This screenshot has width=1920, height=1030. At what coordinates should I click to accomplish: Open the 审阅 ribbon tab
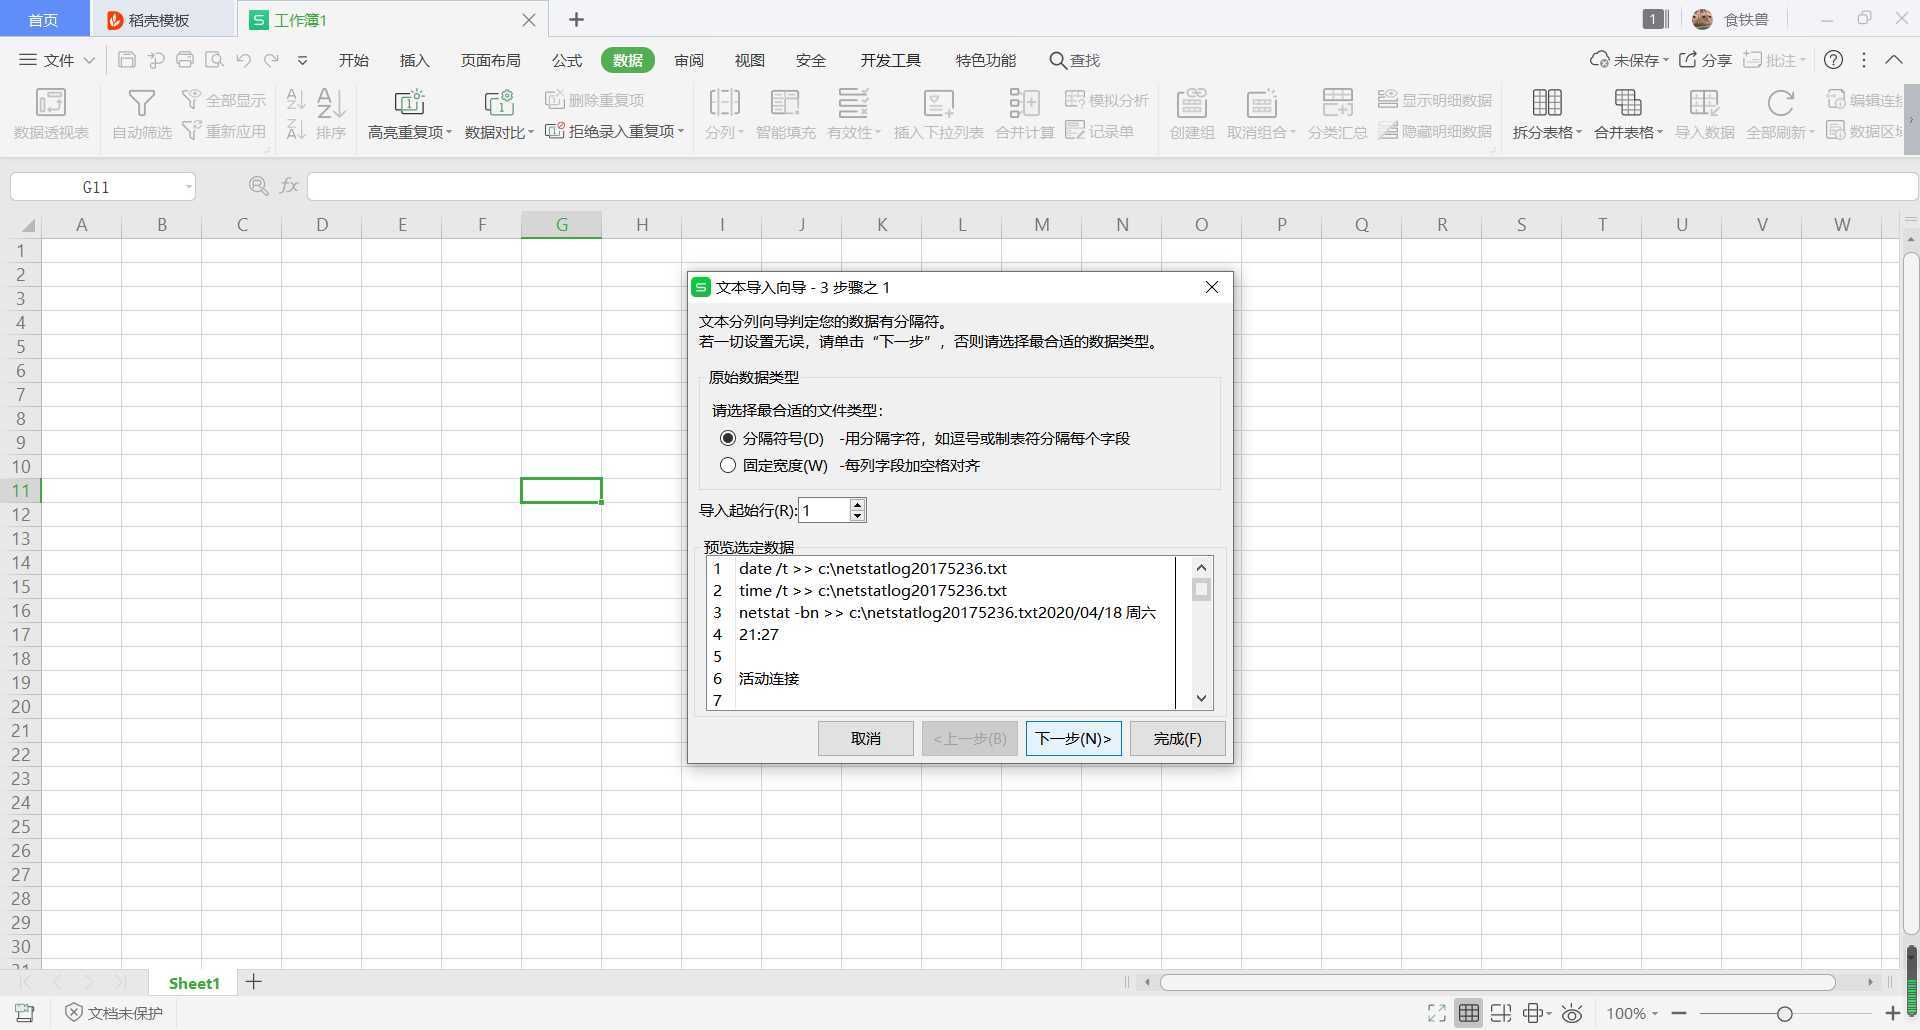(x=688, y=60)
